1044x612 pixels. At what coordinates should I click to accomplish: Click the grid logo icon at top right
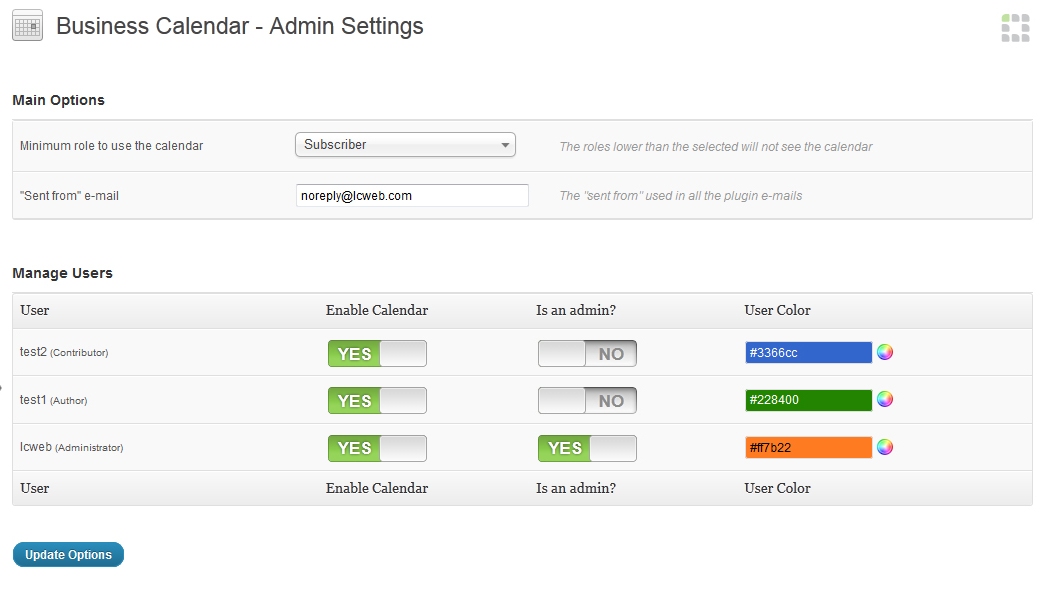1015,28
